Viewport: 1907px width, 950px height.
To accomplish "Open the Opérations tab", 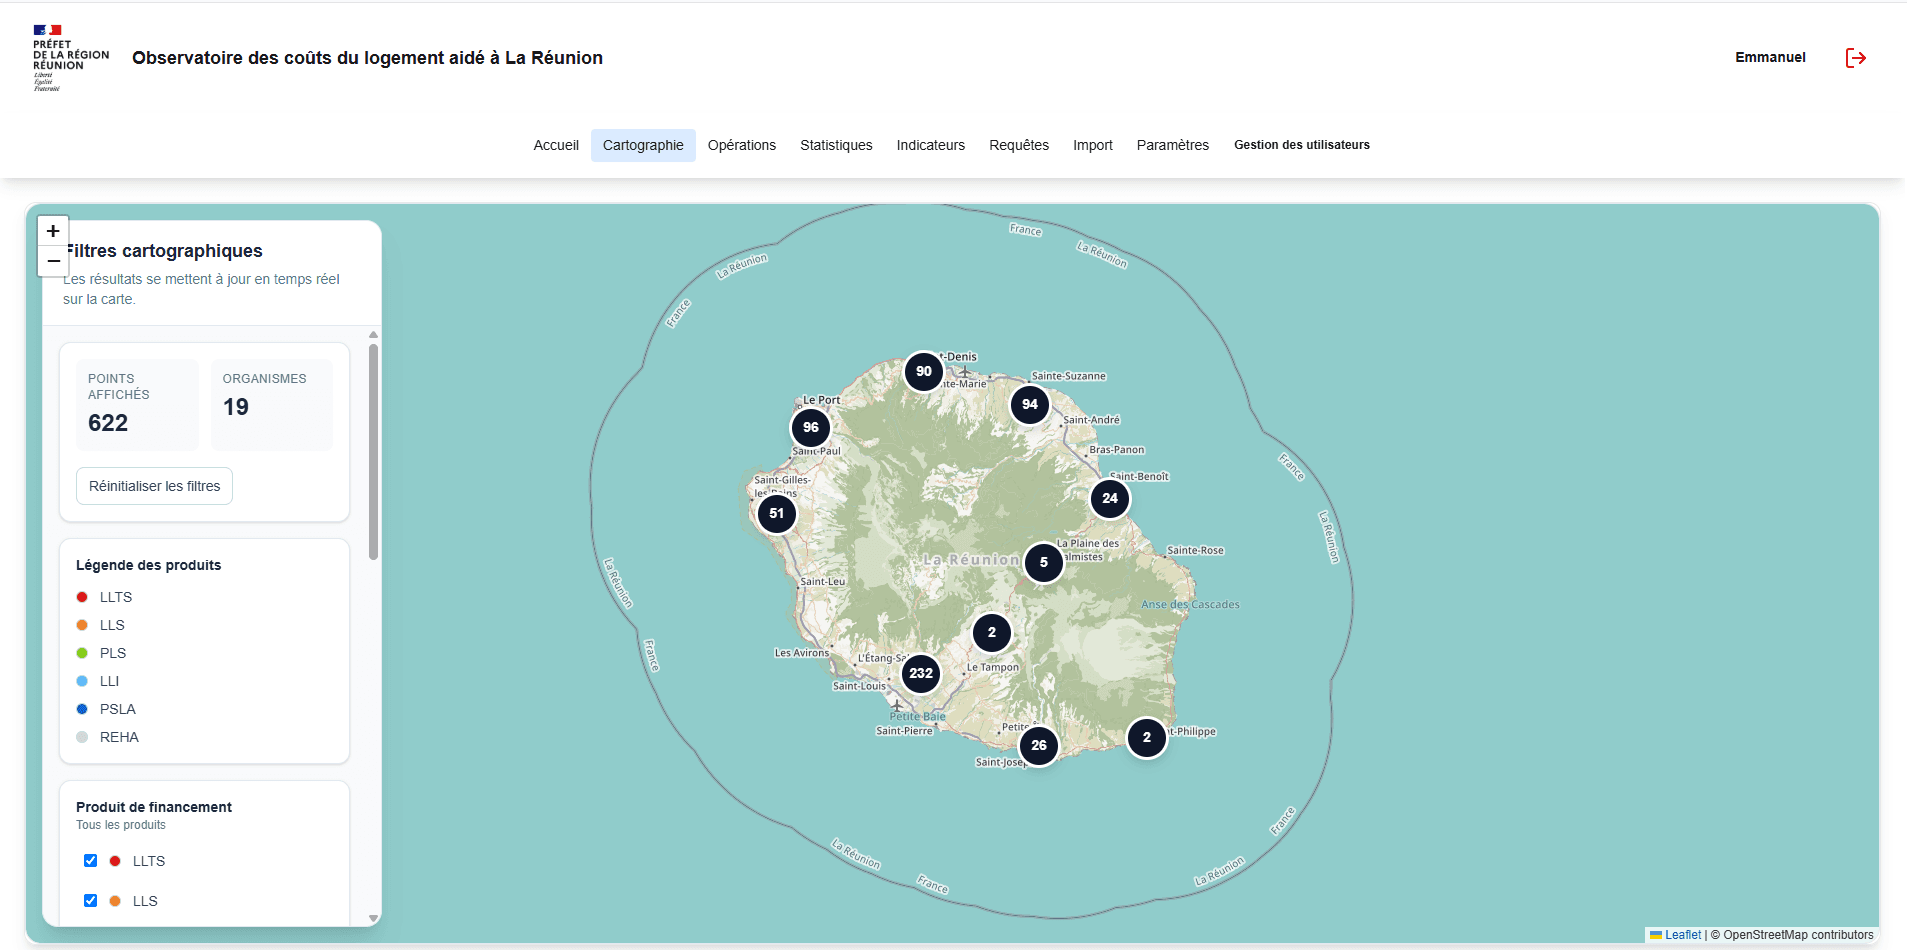I will [742, 145].
